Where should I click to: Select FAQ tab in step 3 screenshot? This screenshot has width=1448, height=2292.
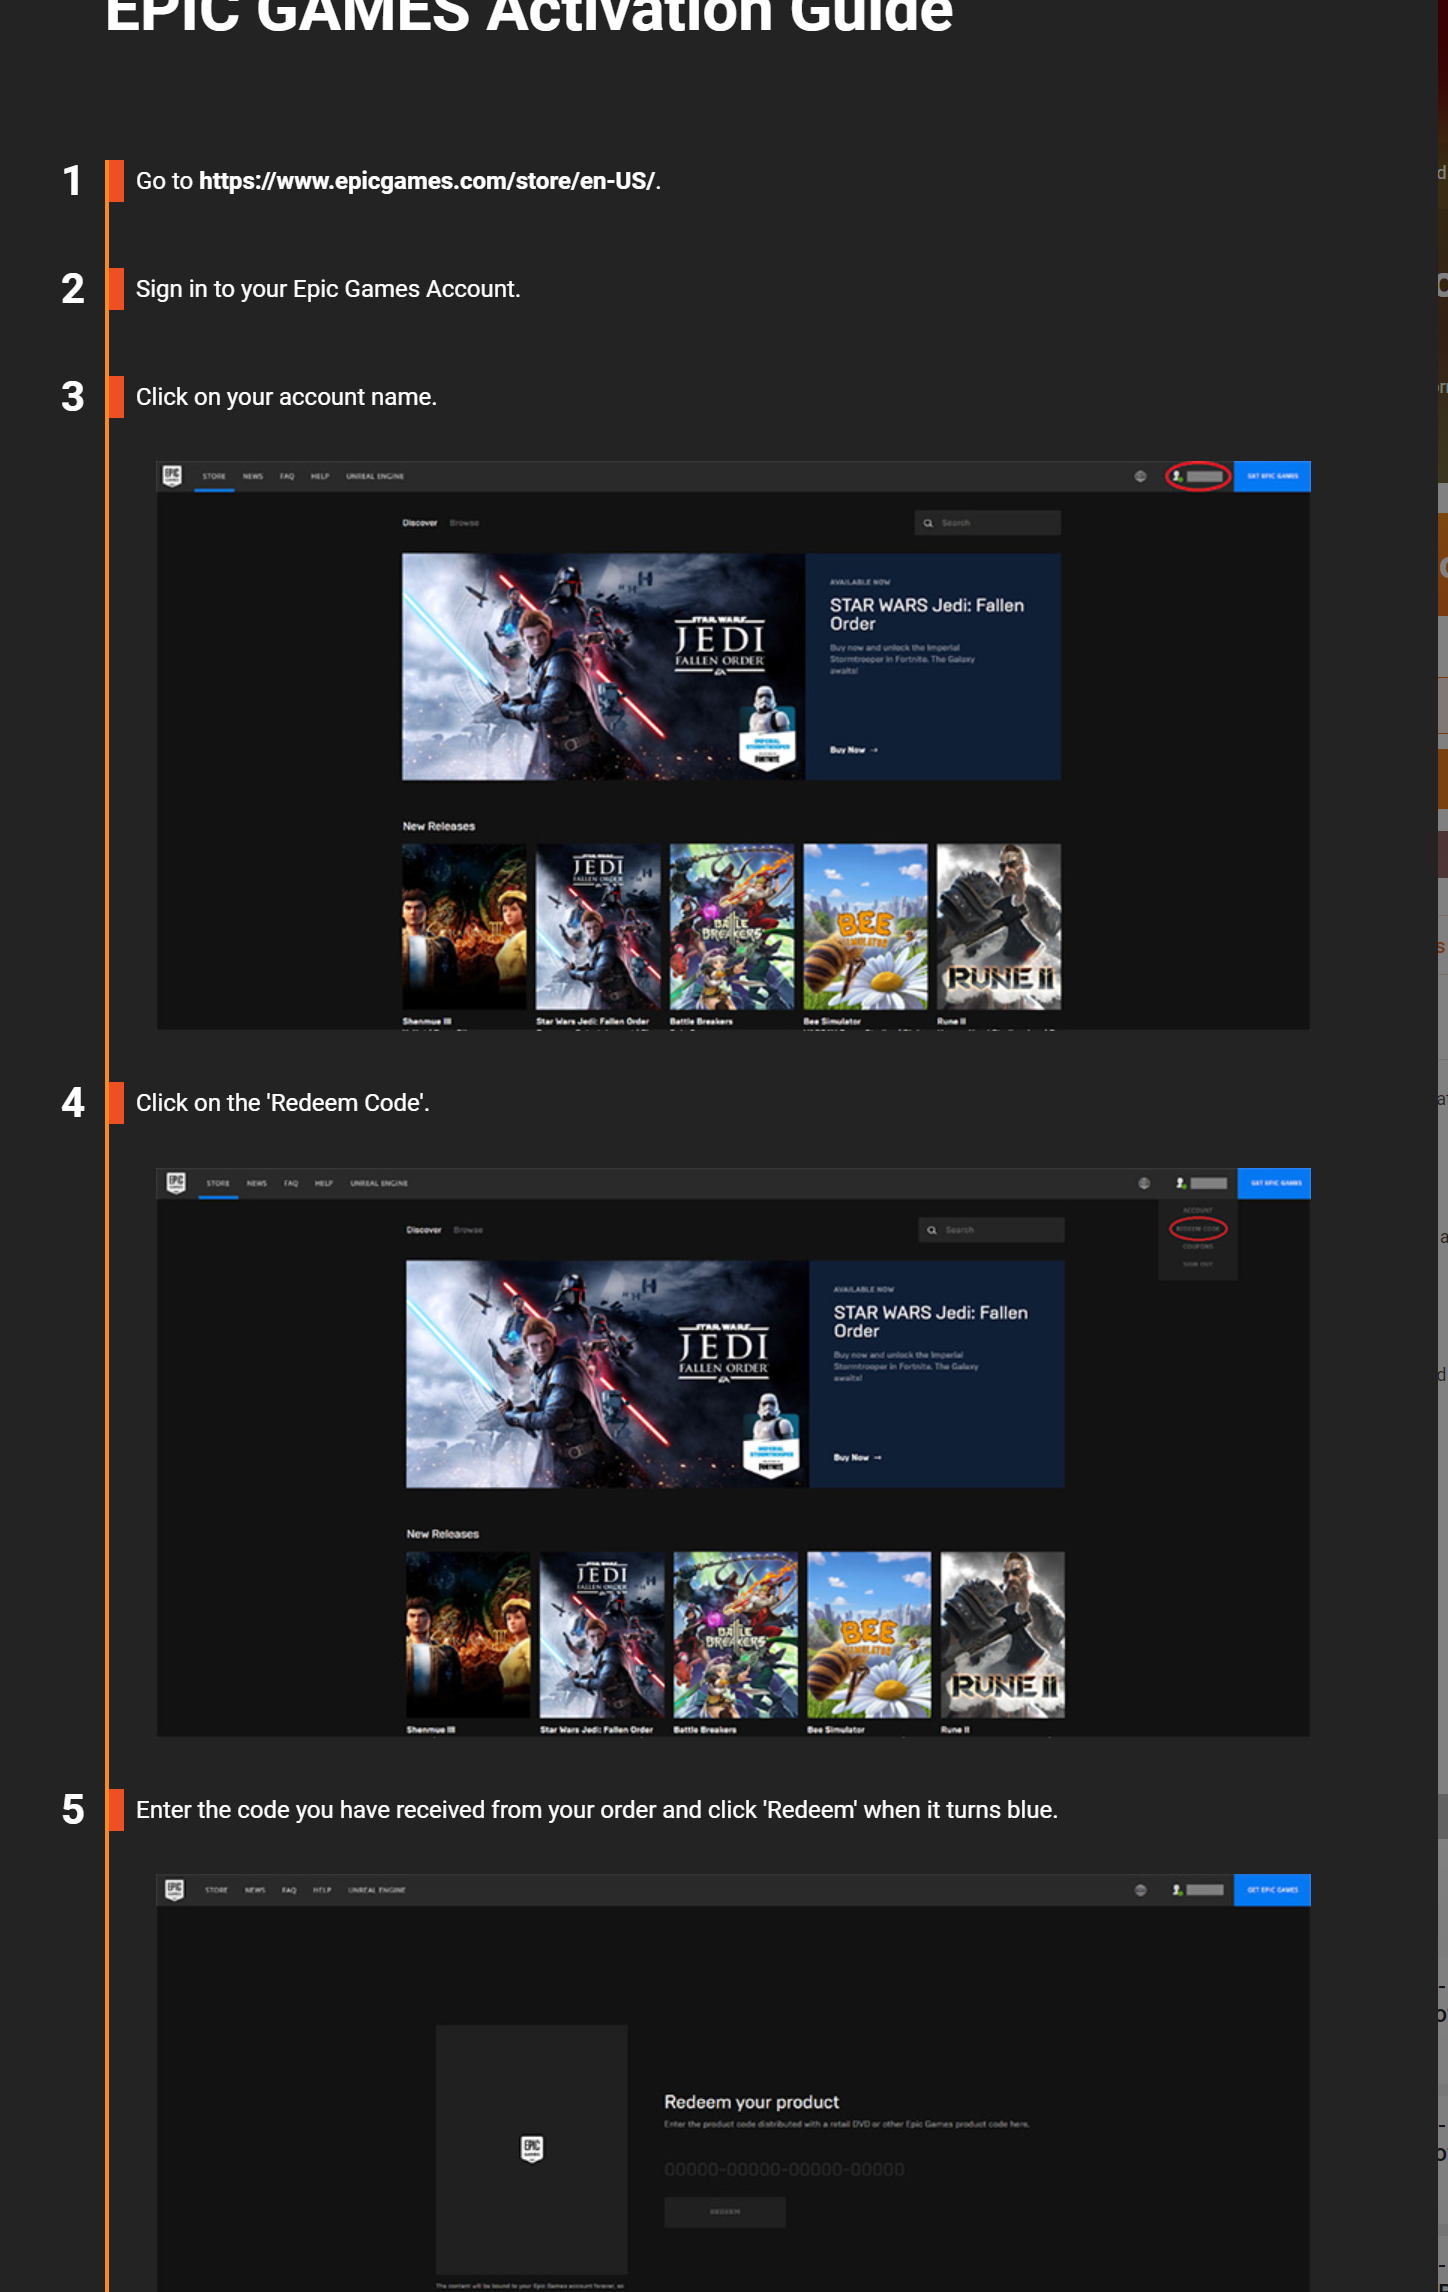pyautogui.click(x=287, y=476)
